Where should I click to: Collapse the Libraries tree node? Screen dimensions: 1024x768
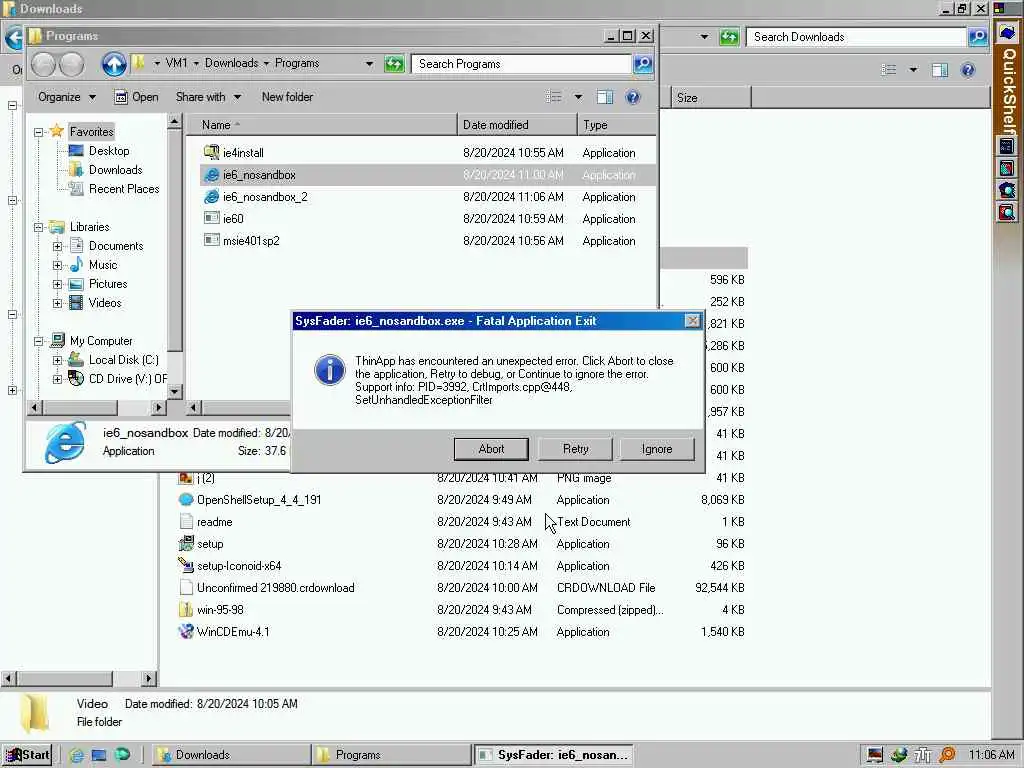click(x=39, y=227)
